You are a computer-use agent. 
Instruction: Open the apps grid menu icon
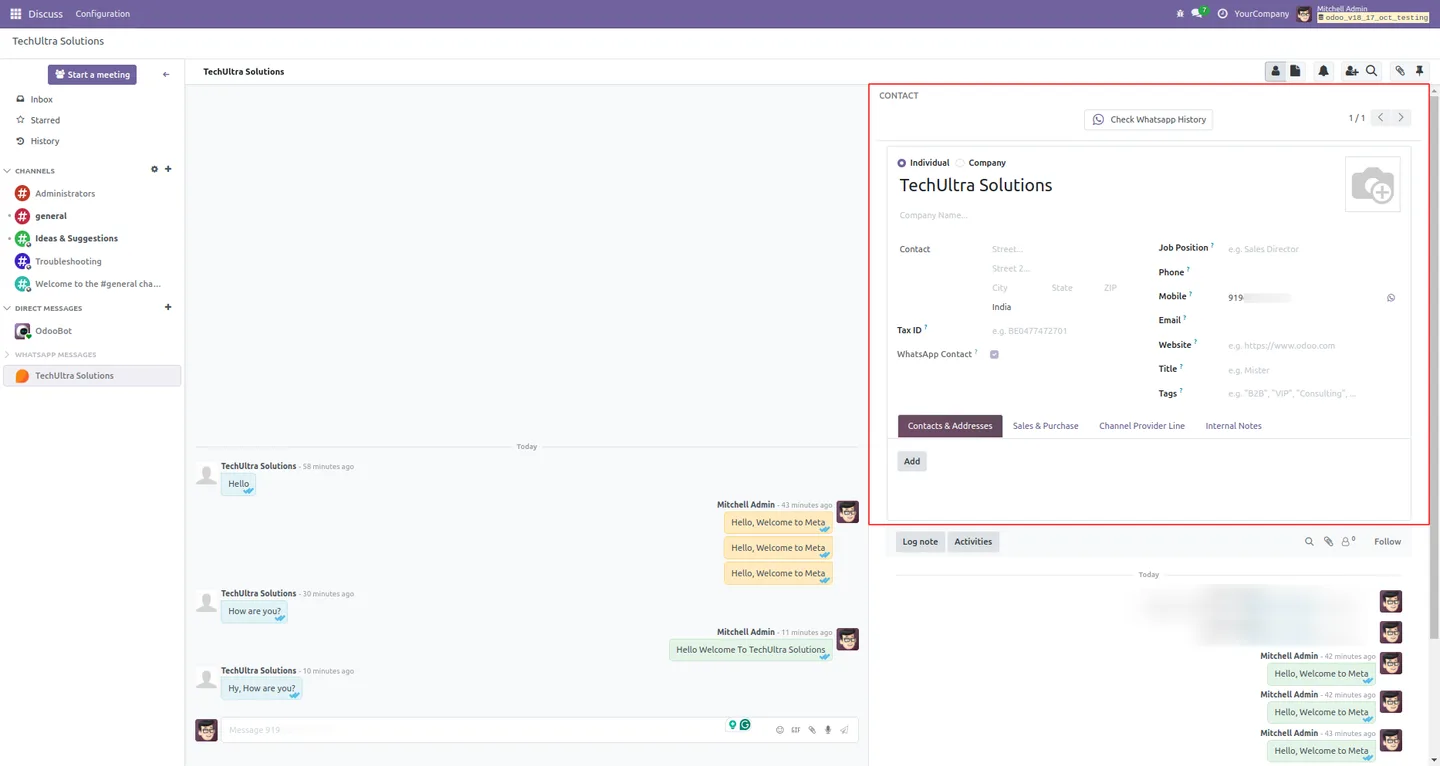15,14
